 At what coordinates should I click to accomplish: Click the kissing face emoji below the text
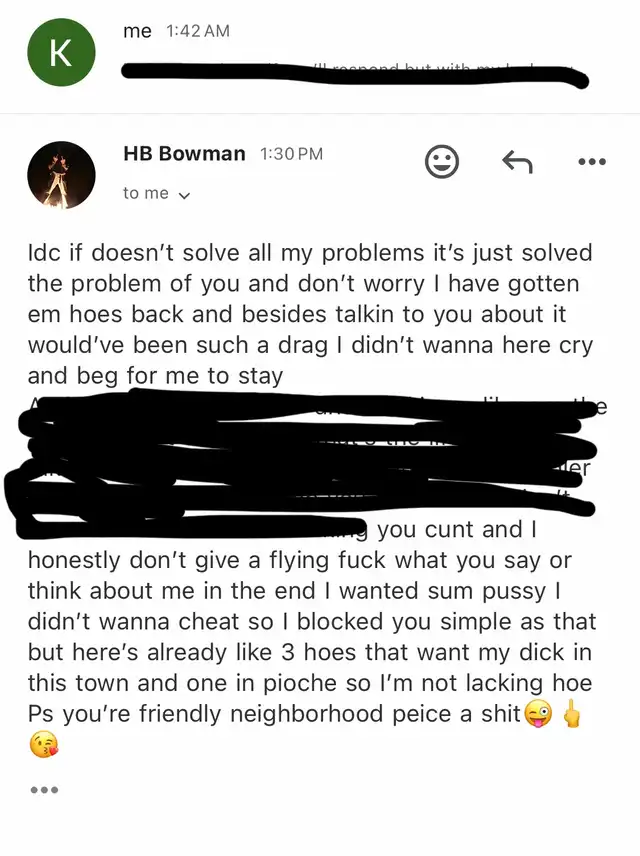click(44, 744)
